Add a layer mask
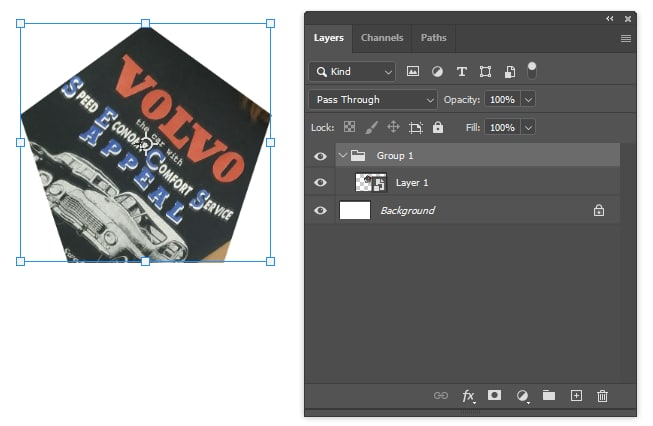The width and height of the screenshot is (653, 426). [494, 395]
